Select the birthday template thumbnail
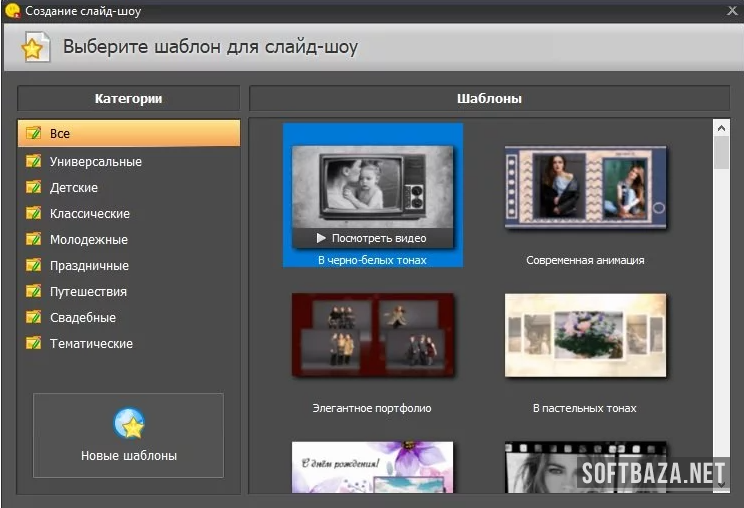This screenshot has width=744, height=508. click(372, 468)
